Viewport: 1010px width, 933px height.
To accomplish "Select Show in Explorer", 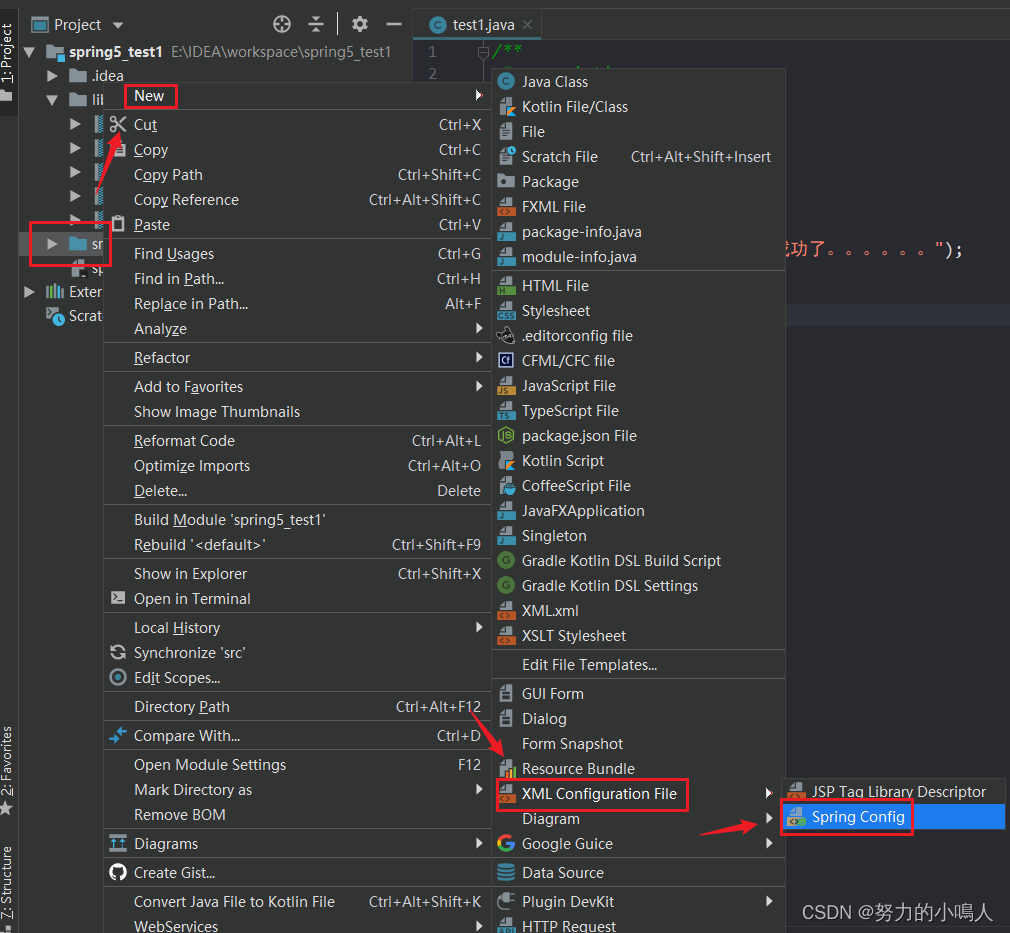I will click(x=298, y=573).
